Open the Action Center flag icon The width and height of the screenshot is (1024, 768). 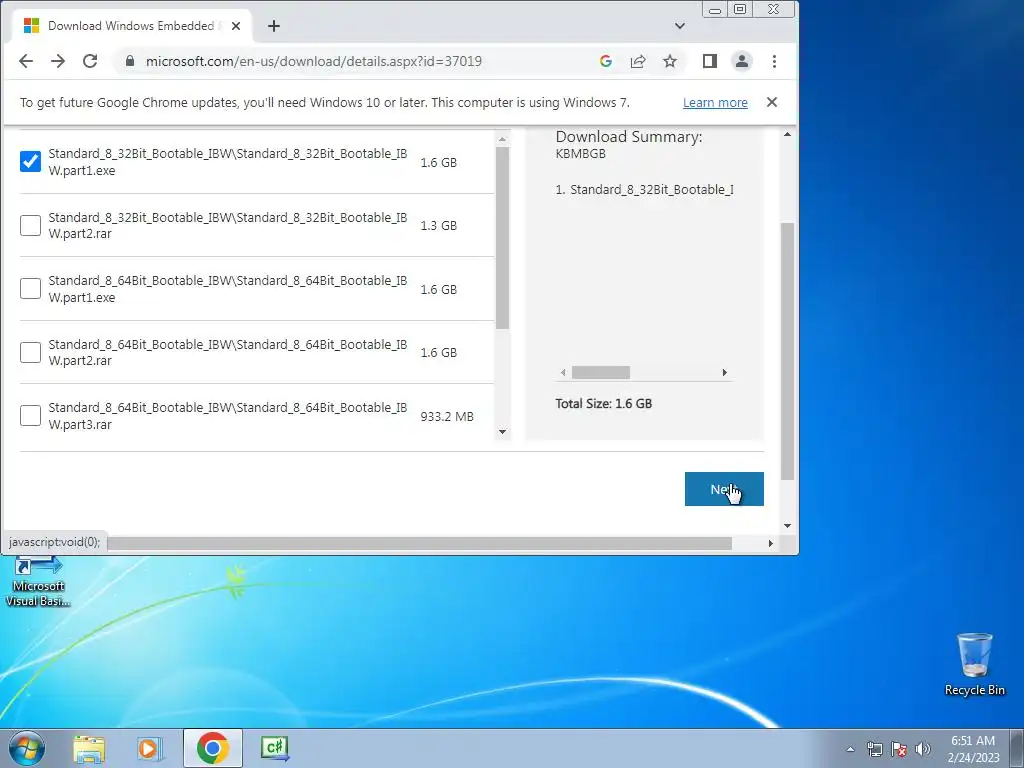899,749
